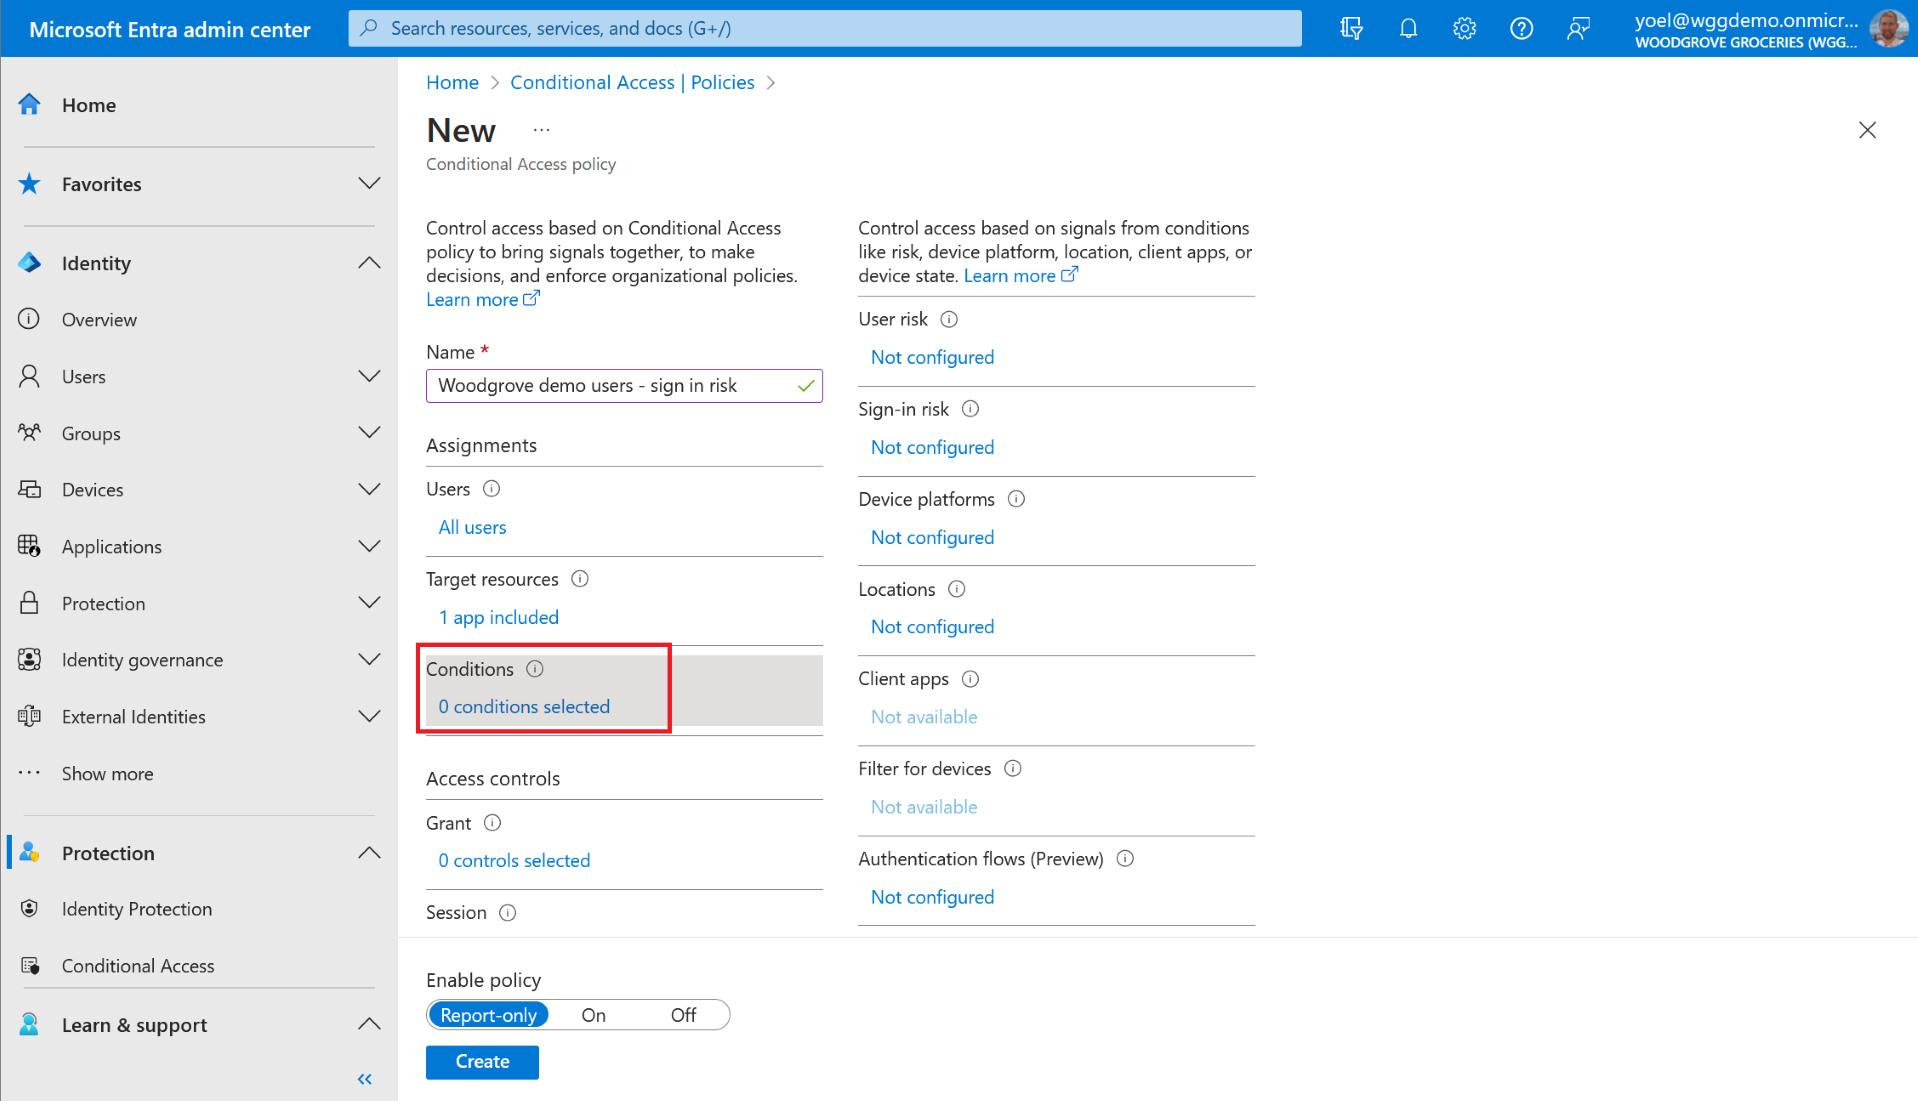Open Conditional Access in sidebar
Viewport: 1918px width, 1101px height.
pos(138,965)
